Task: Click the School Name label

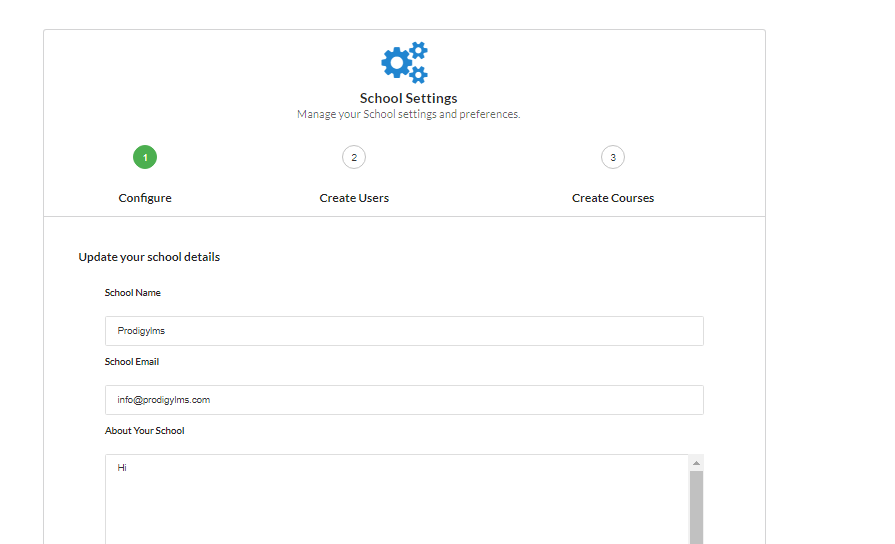Action: coord(133,293)
